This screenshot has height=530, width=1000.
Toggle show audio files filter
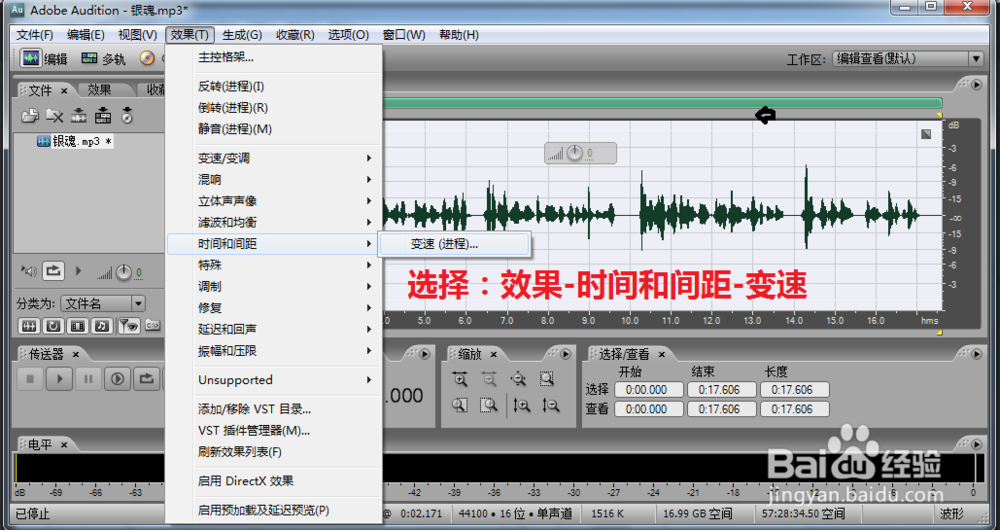(29, 326)
